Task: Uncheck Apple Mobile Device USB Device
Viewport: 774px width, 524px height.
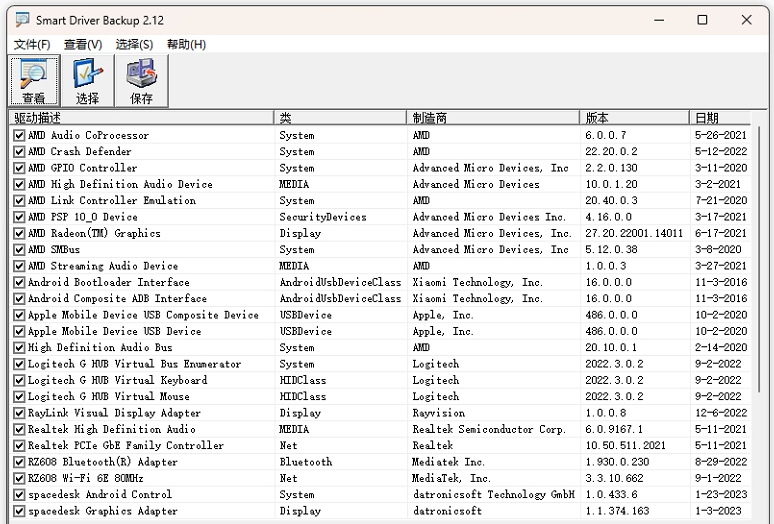Action: 19,331
